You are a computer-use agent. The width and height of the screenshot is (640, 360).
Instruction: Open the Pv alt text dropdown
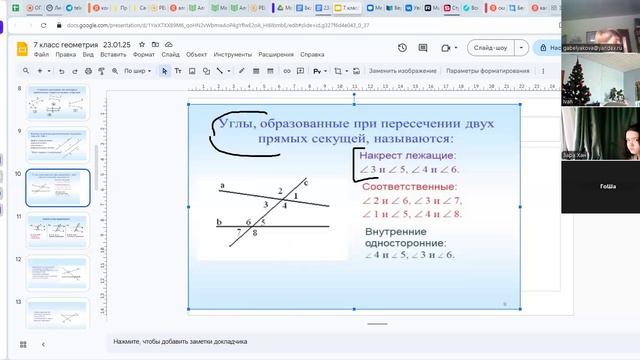(320, 71)
